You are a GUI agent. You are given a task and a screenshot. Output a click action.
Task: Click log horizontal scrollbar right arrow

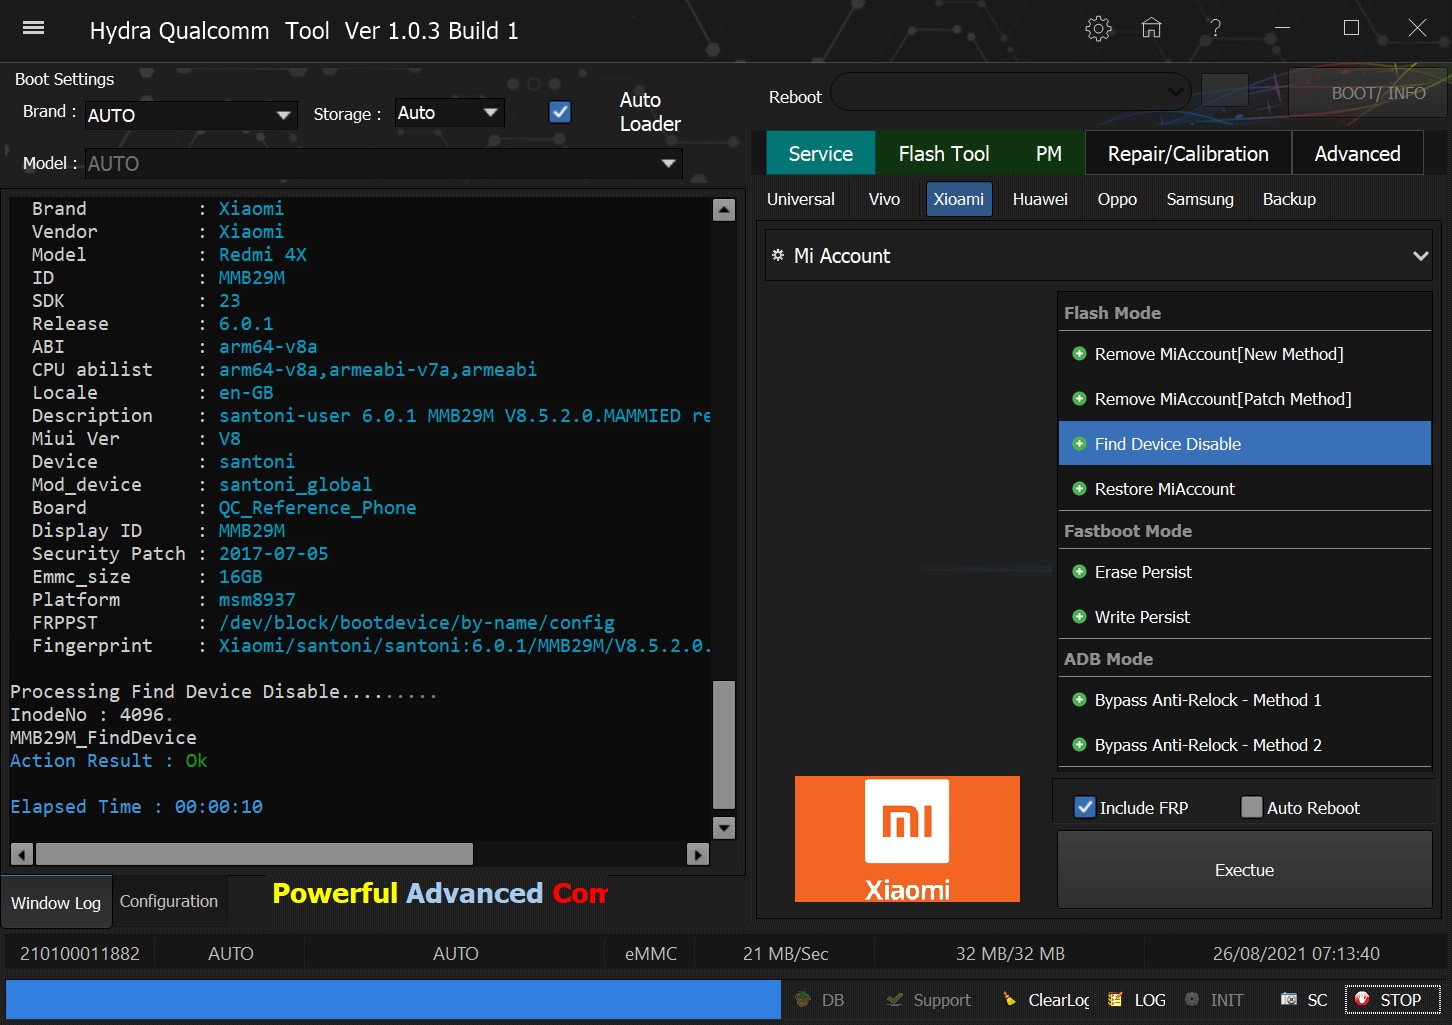click(x=698, y=854)
